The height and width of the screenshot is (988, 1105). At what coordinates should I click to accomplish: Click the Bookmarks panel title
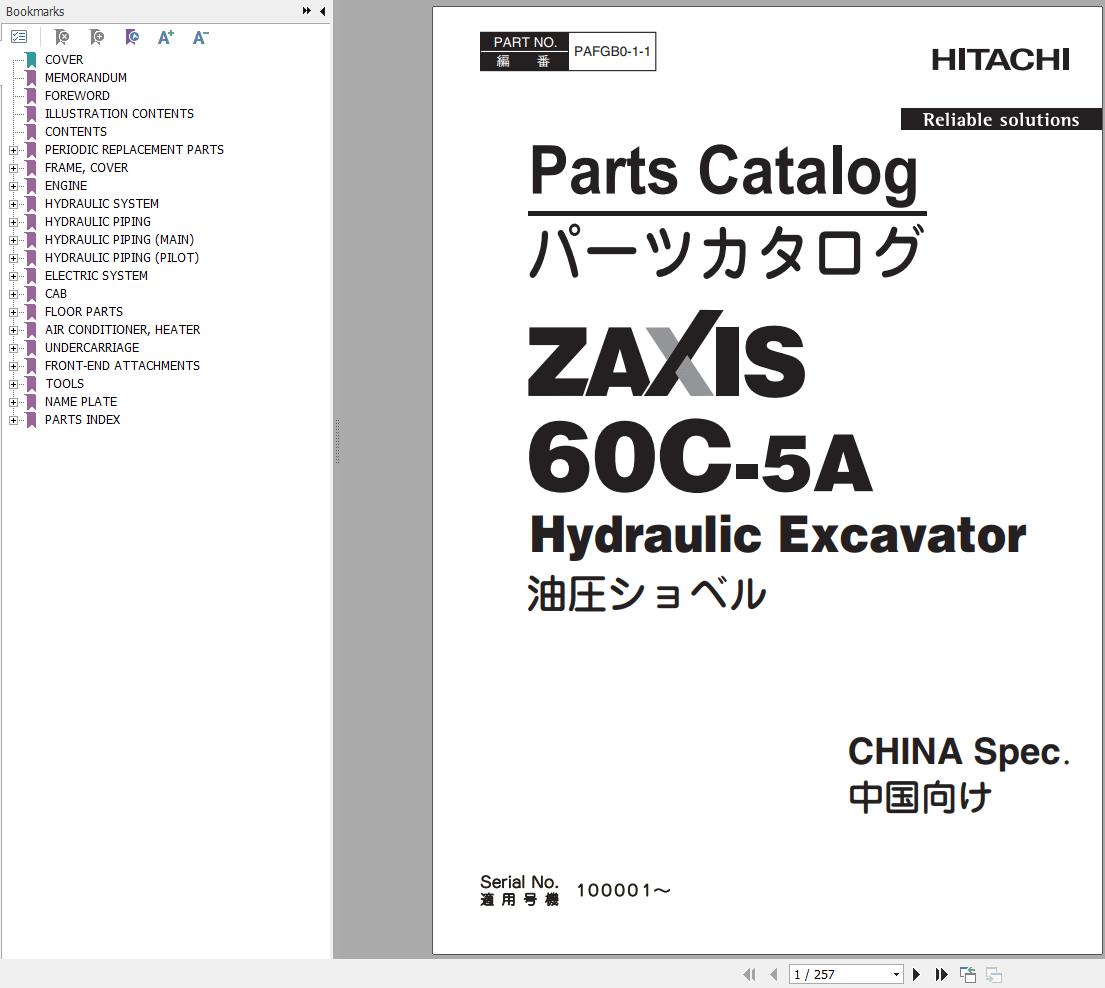point(35,11)
